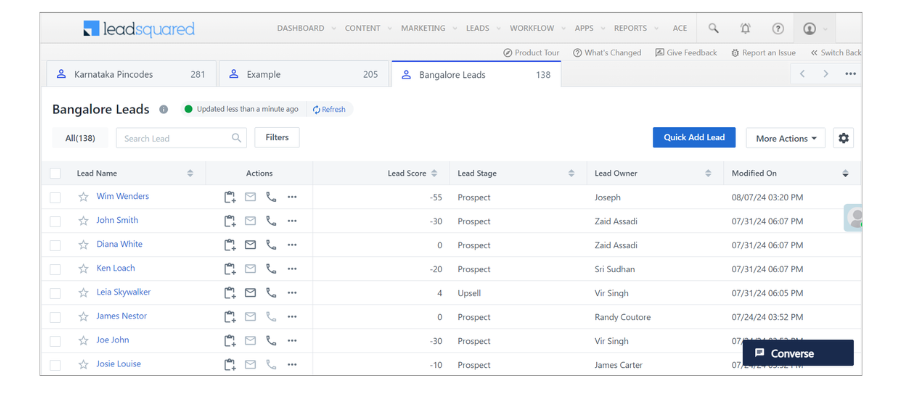Open the user profile dropdown
This screenshot has width=909, height=403.
[814, 29]
